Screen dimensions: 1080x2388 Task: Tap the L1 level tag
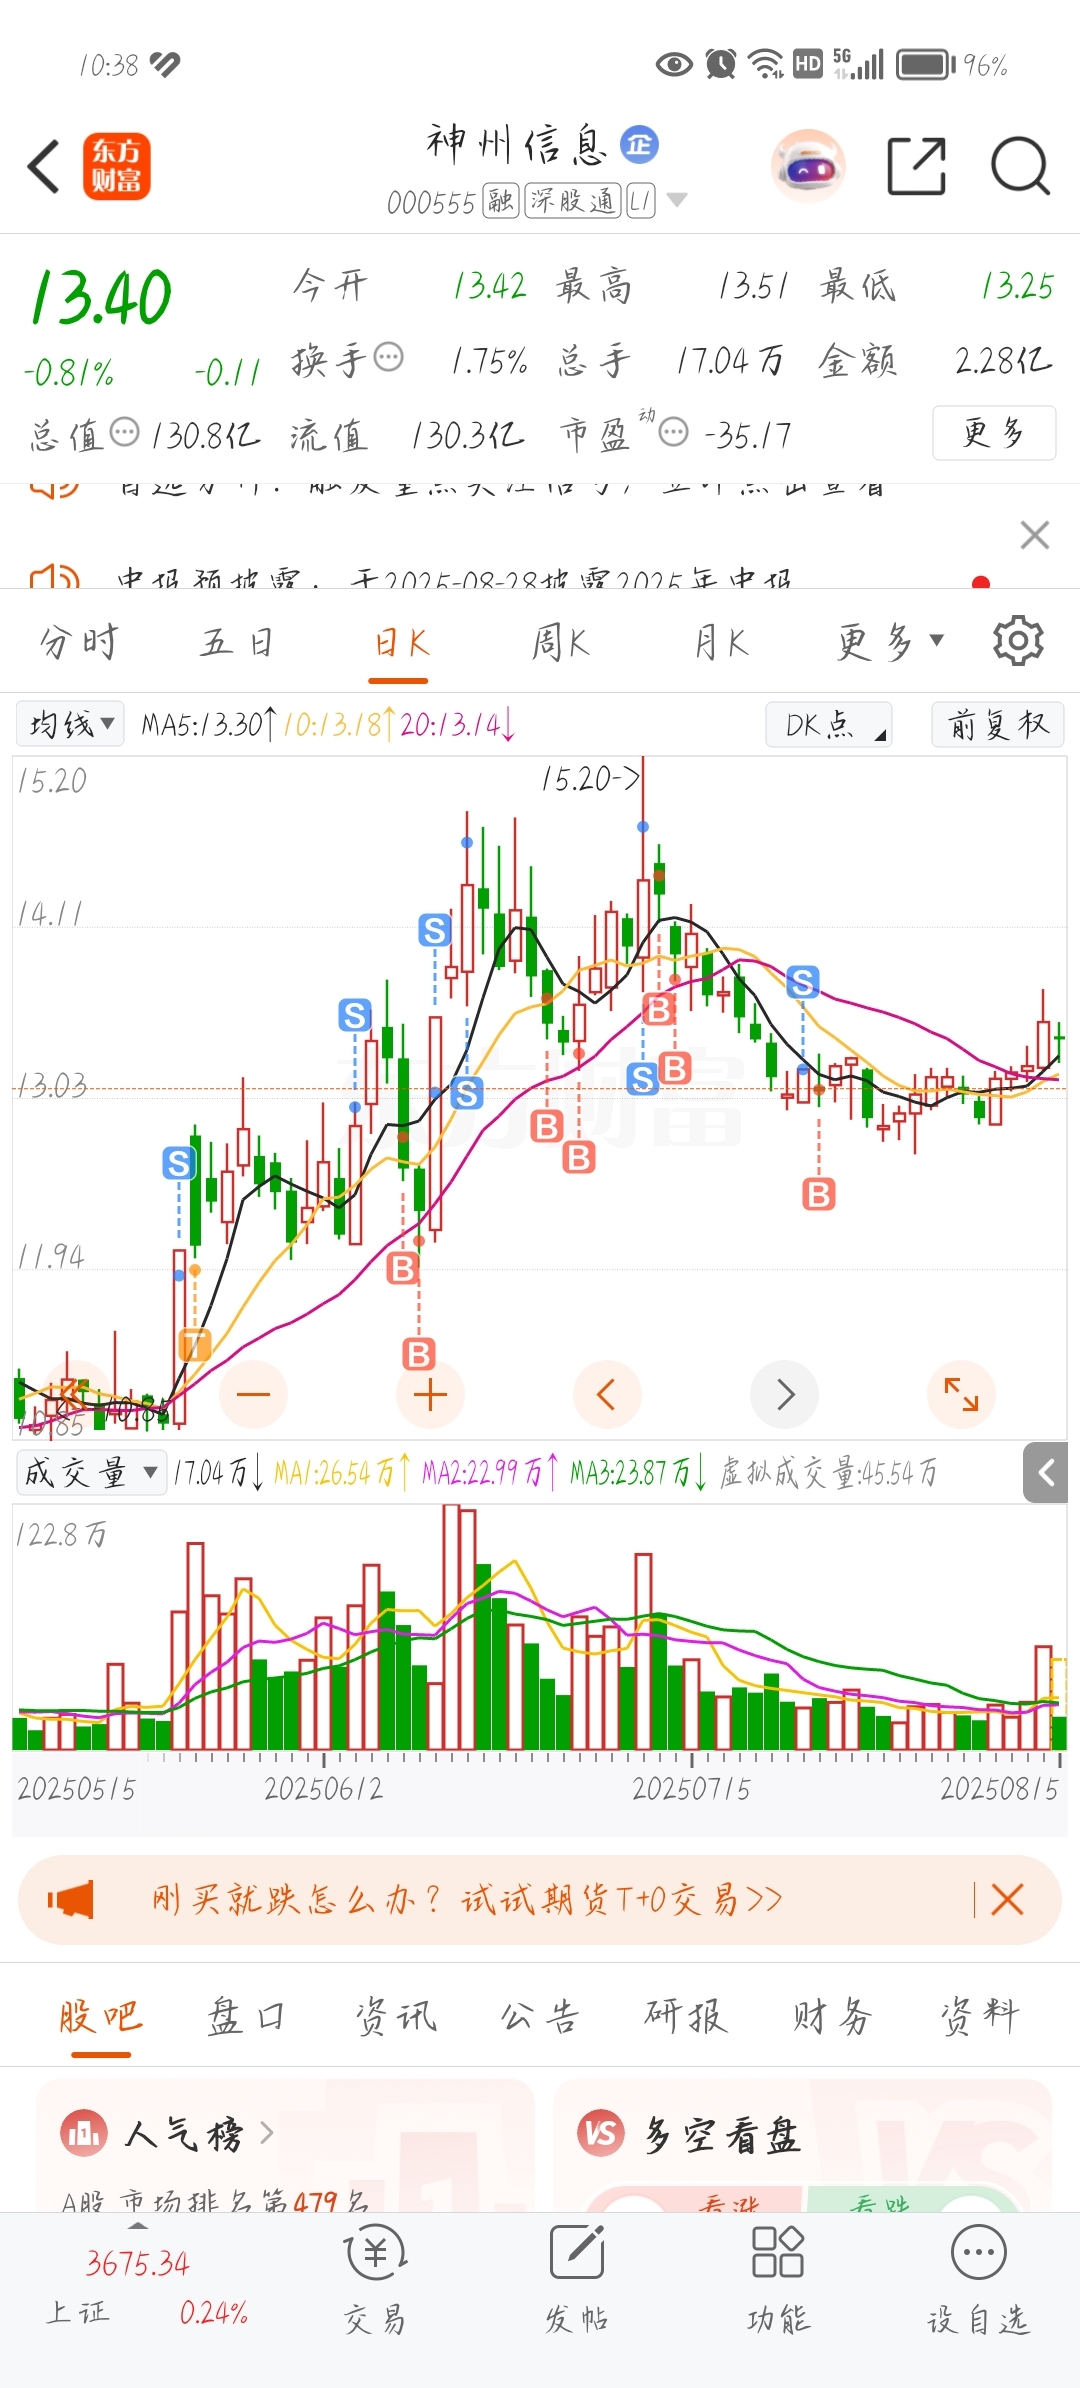640,201
